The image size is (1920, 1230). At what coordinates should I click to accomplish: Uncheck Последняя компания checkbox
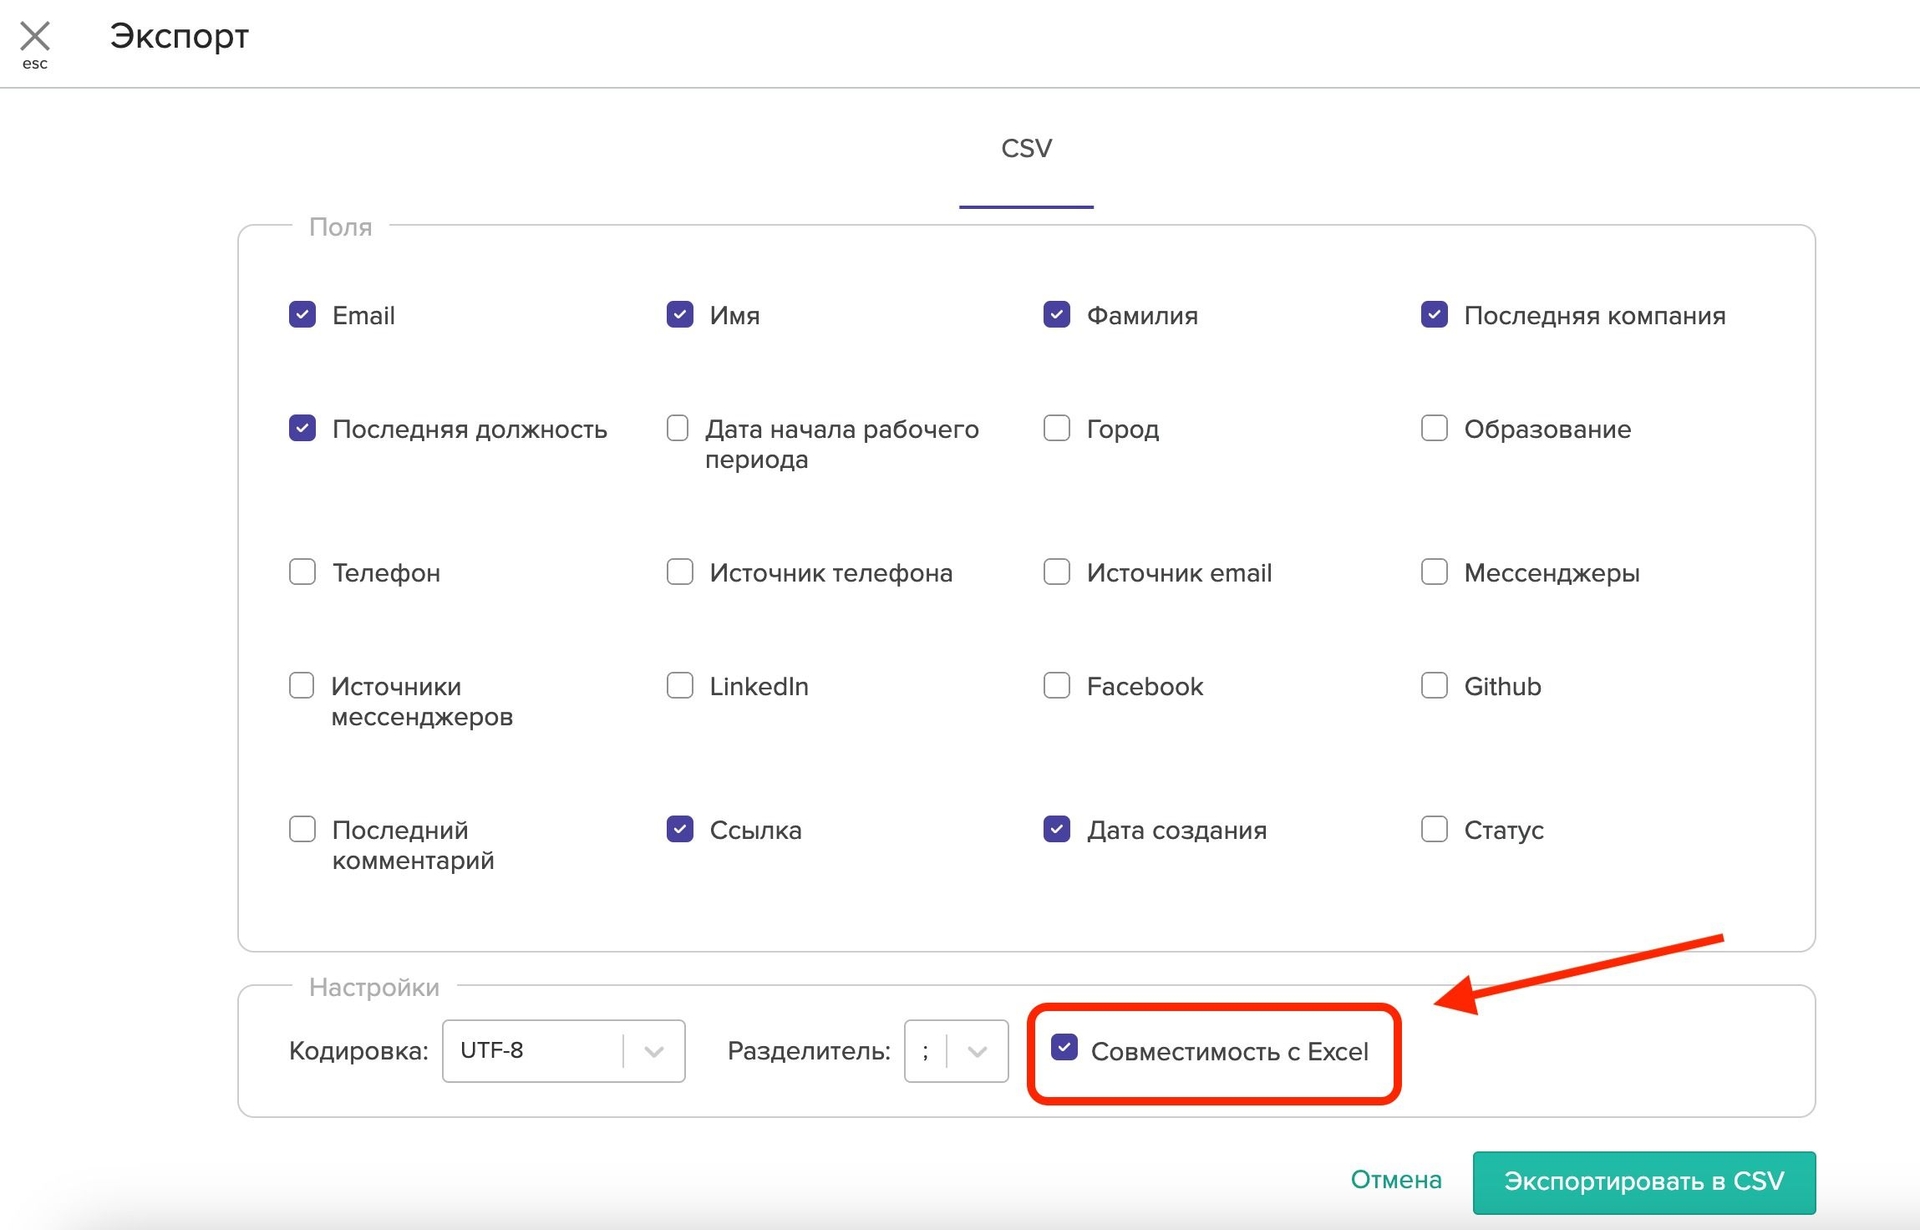(x=1434, y=315)
